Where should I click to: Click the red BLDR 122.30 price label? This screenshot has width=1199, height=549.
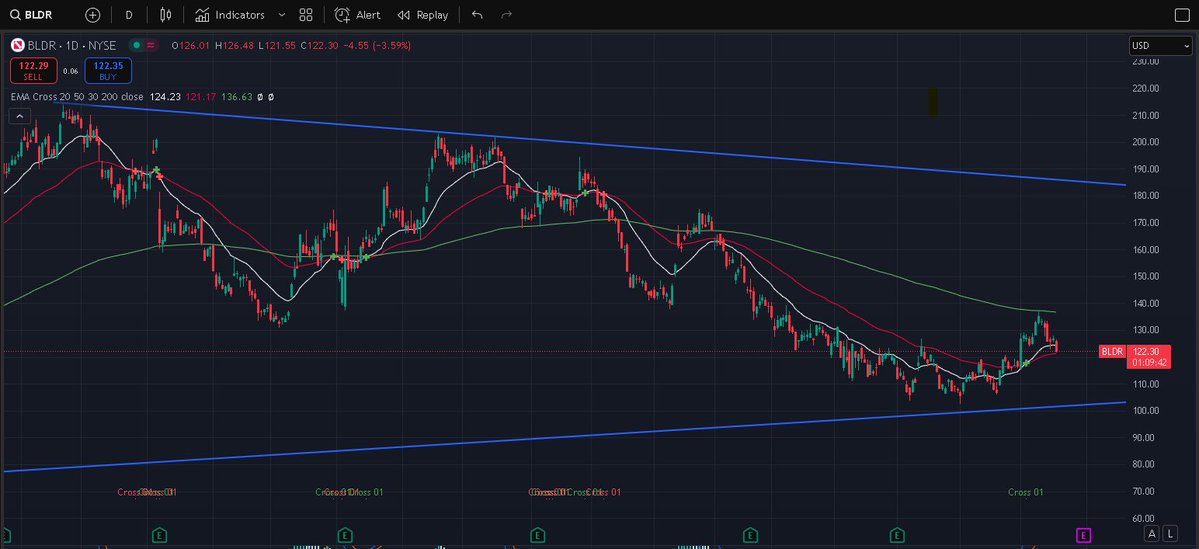(1134, 356)
